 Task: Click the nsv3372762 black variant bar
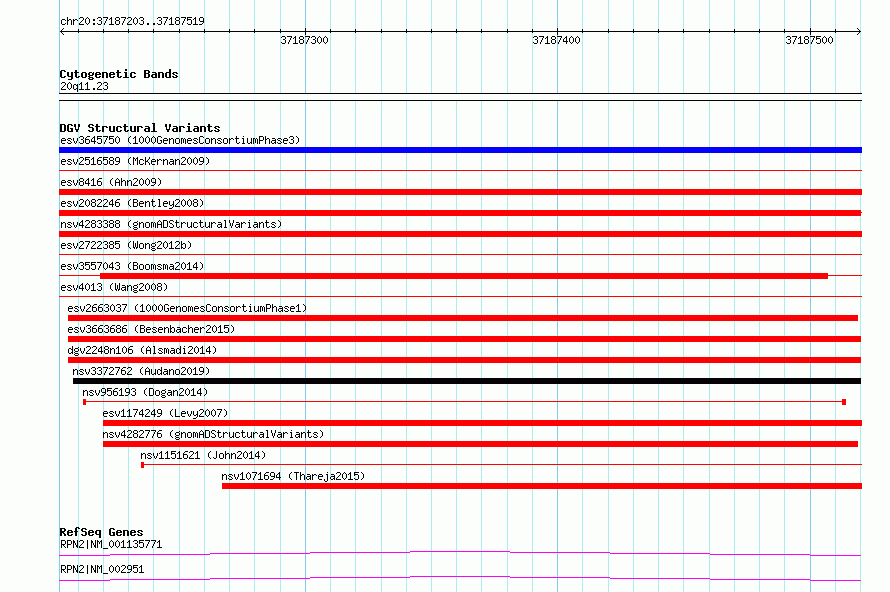pos(467,381)
